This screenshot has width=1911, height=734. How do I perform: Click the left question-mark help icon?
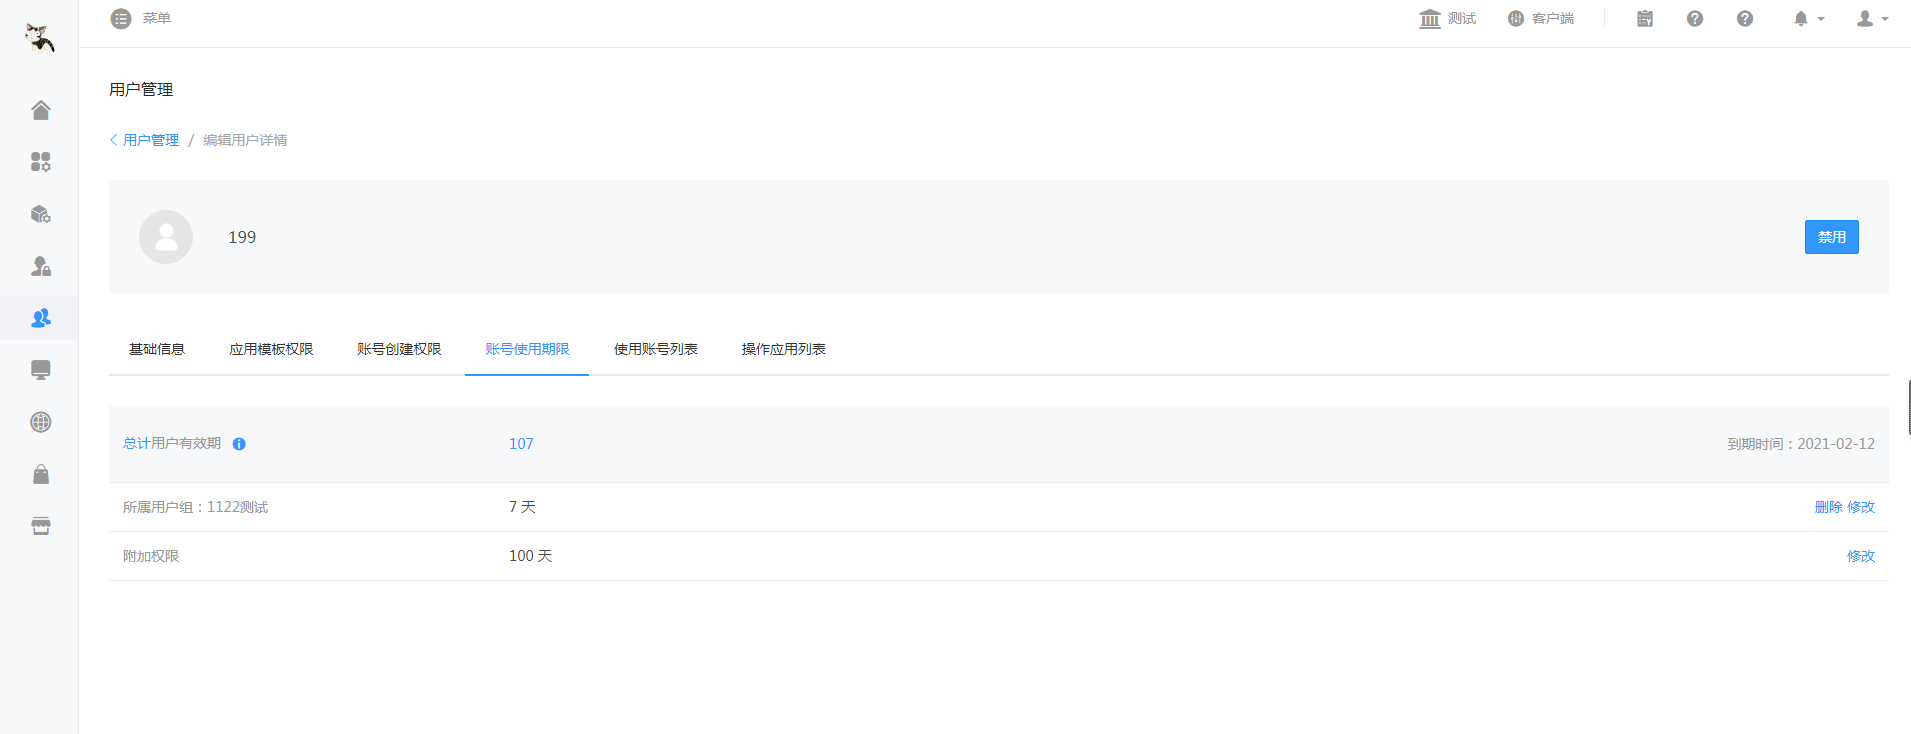tap(1695, 19)
